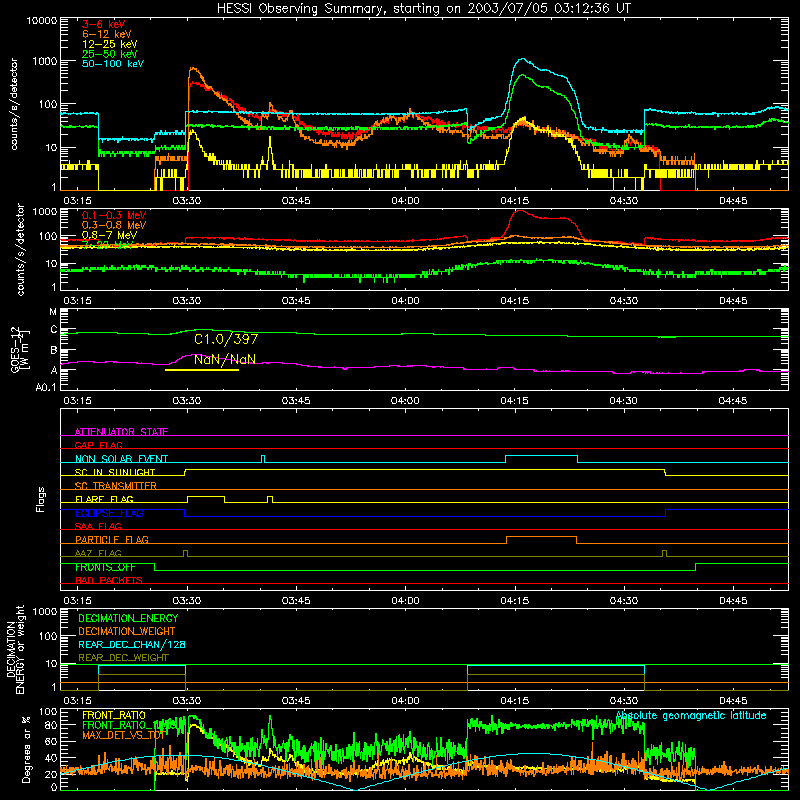The width and height of the screenshot is (800, 800).
Task: Click the 0.3-0.8 MeV legend label
Action: pyautogui.click(x=114, y=225)
